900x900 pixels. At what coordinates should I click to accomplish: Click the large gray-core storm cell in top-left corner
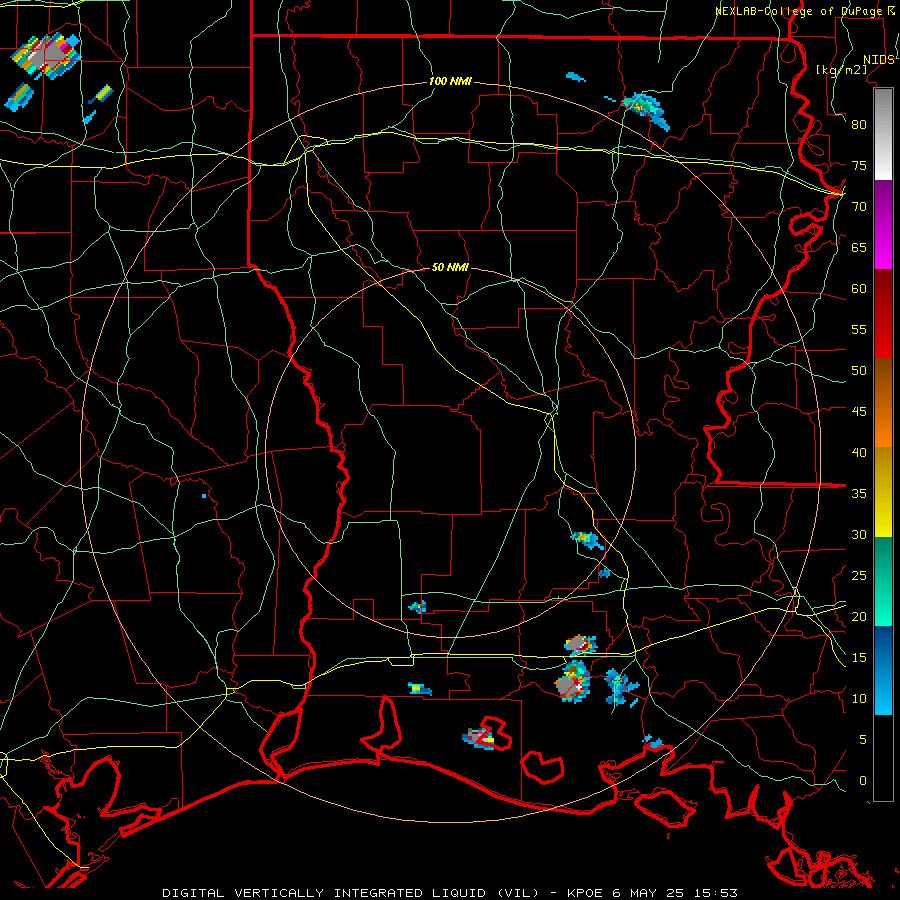tap(46, 55)
